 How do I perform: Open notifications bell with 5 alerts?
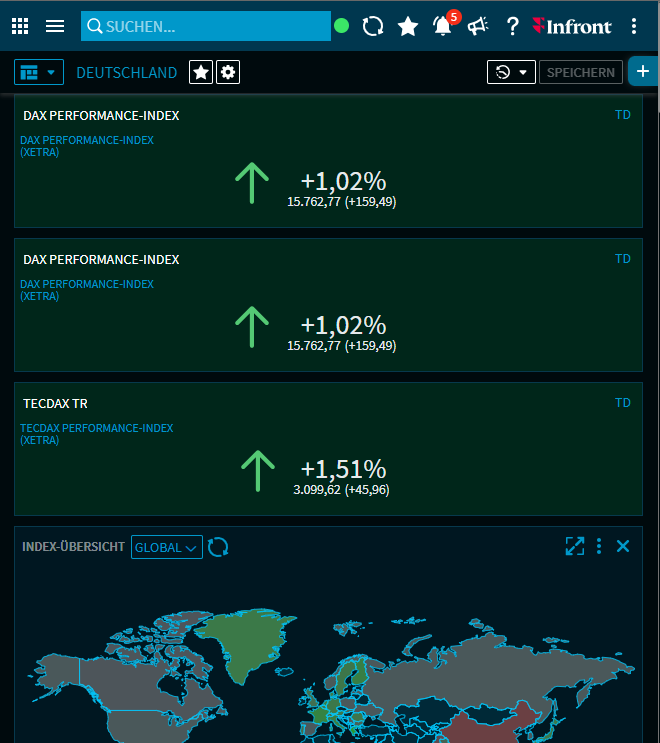point(443,26)
